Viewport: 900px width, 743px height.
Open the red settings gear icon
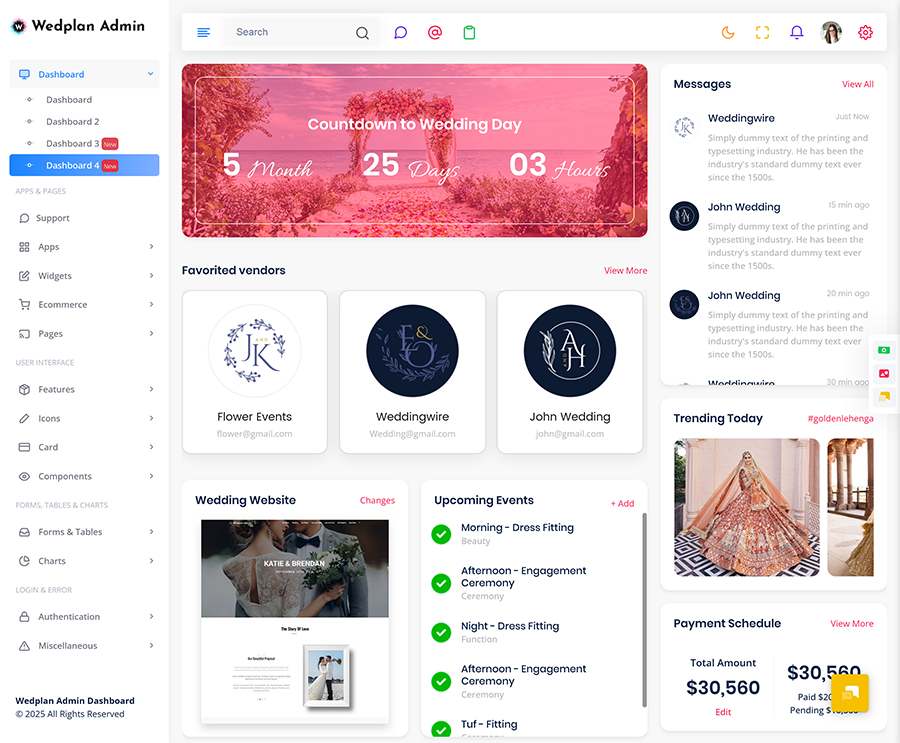pos(866,32)
